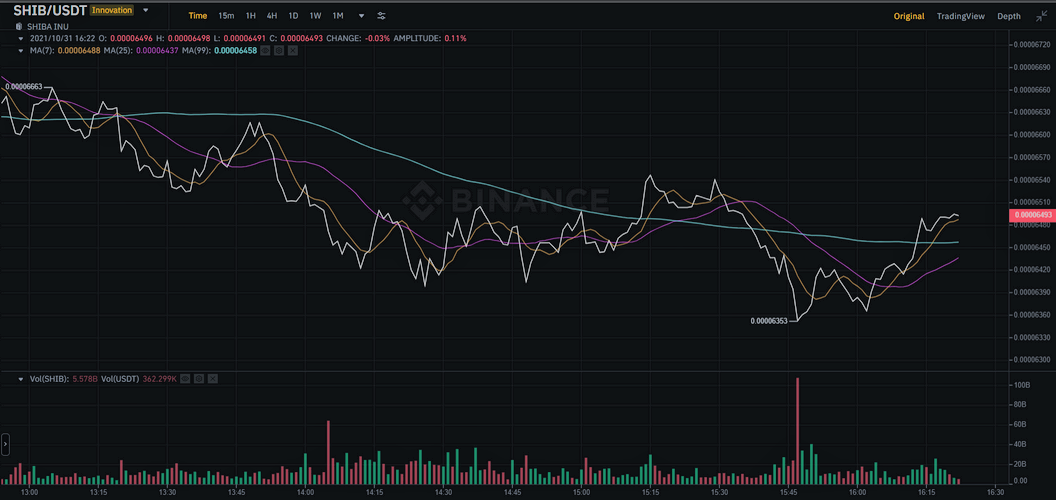Switch to the 15m interval
This screenshot has width=1056, height=500.
[226, 15]
